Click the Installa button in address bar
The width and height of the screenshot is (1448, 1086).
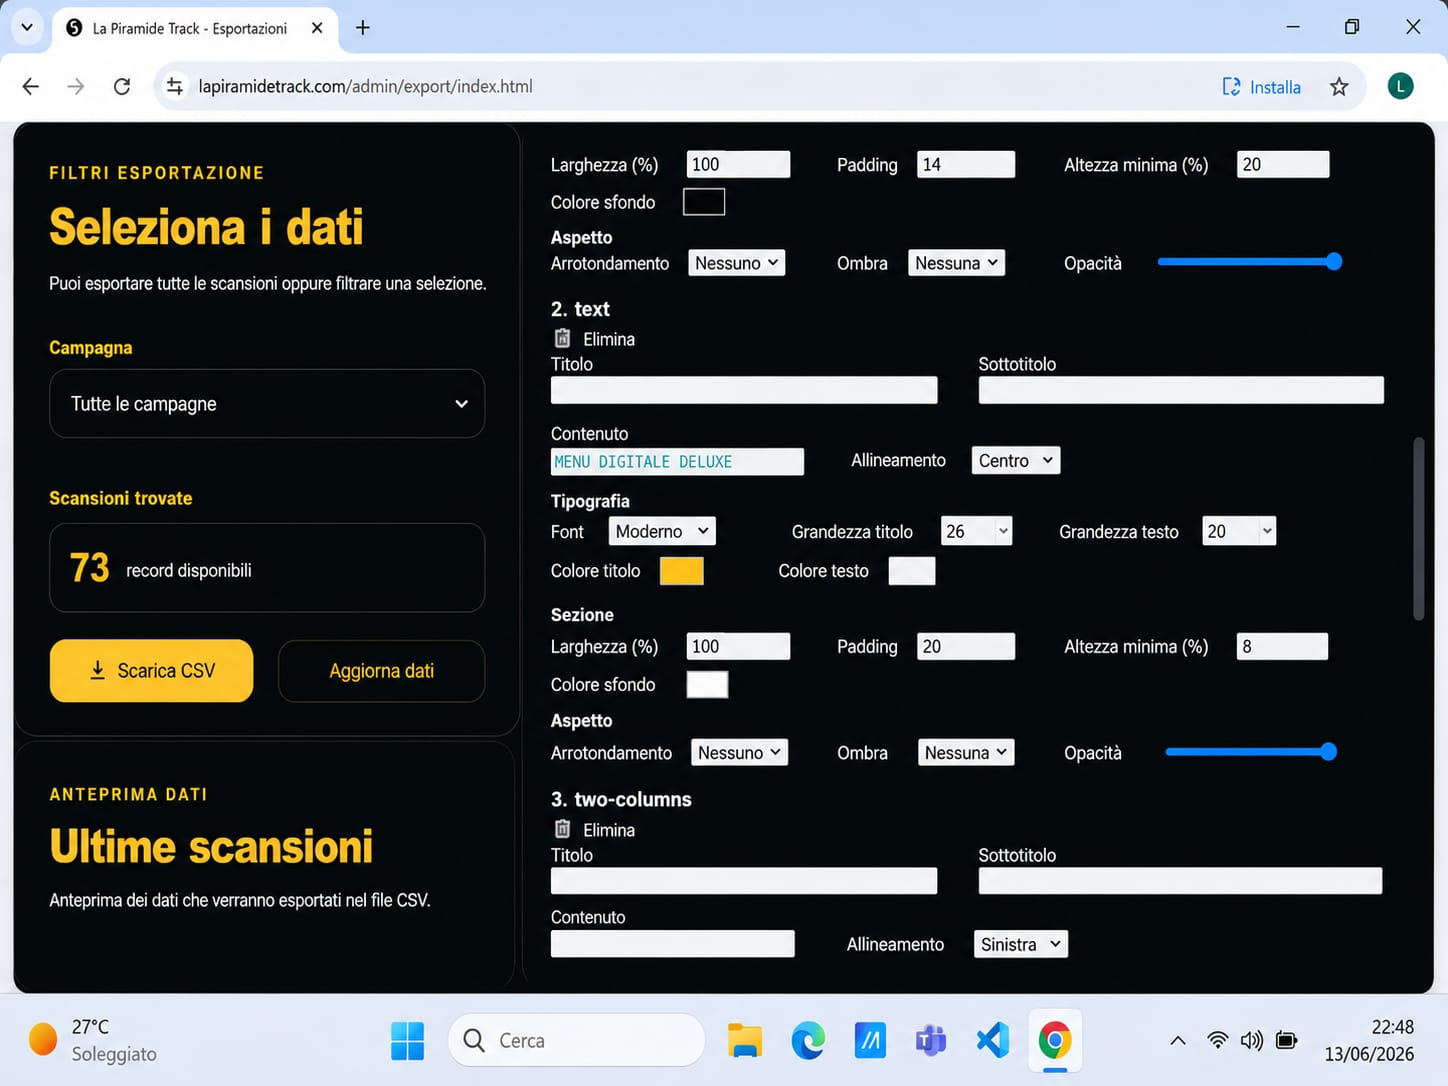click(1262, 87)
